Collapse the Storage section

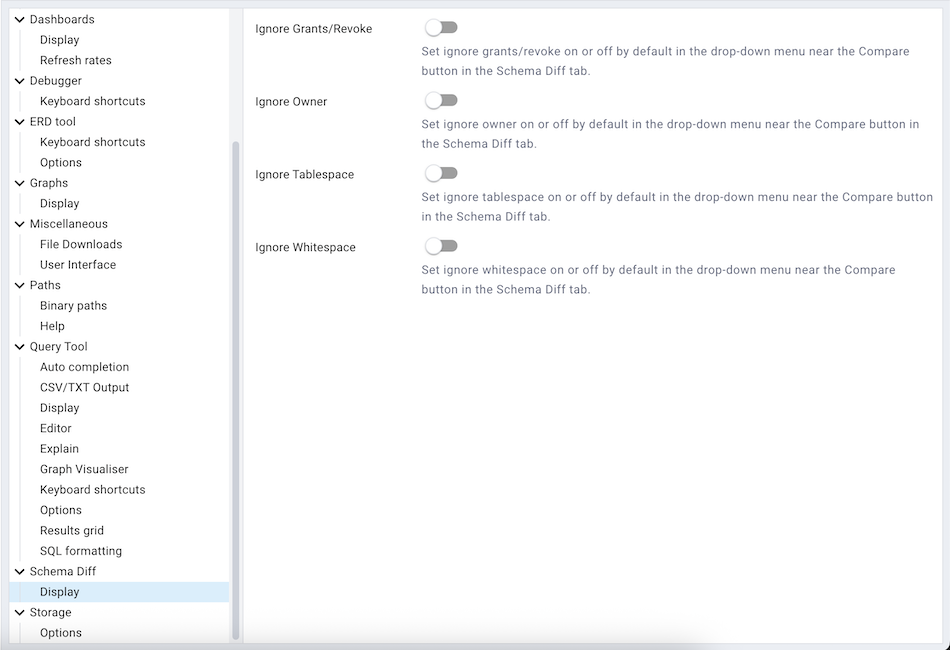18,612
